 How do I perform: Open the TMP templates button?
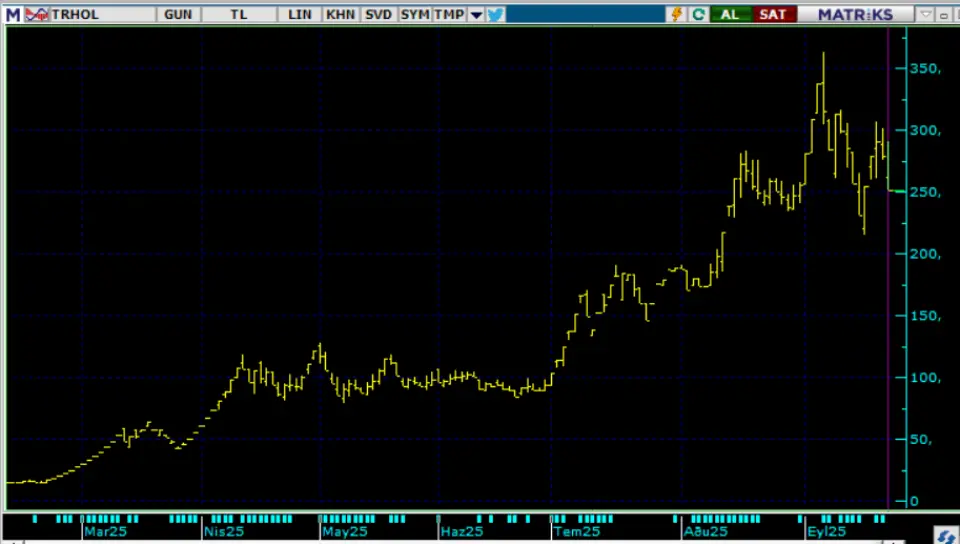[x=449, y=14]
